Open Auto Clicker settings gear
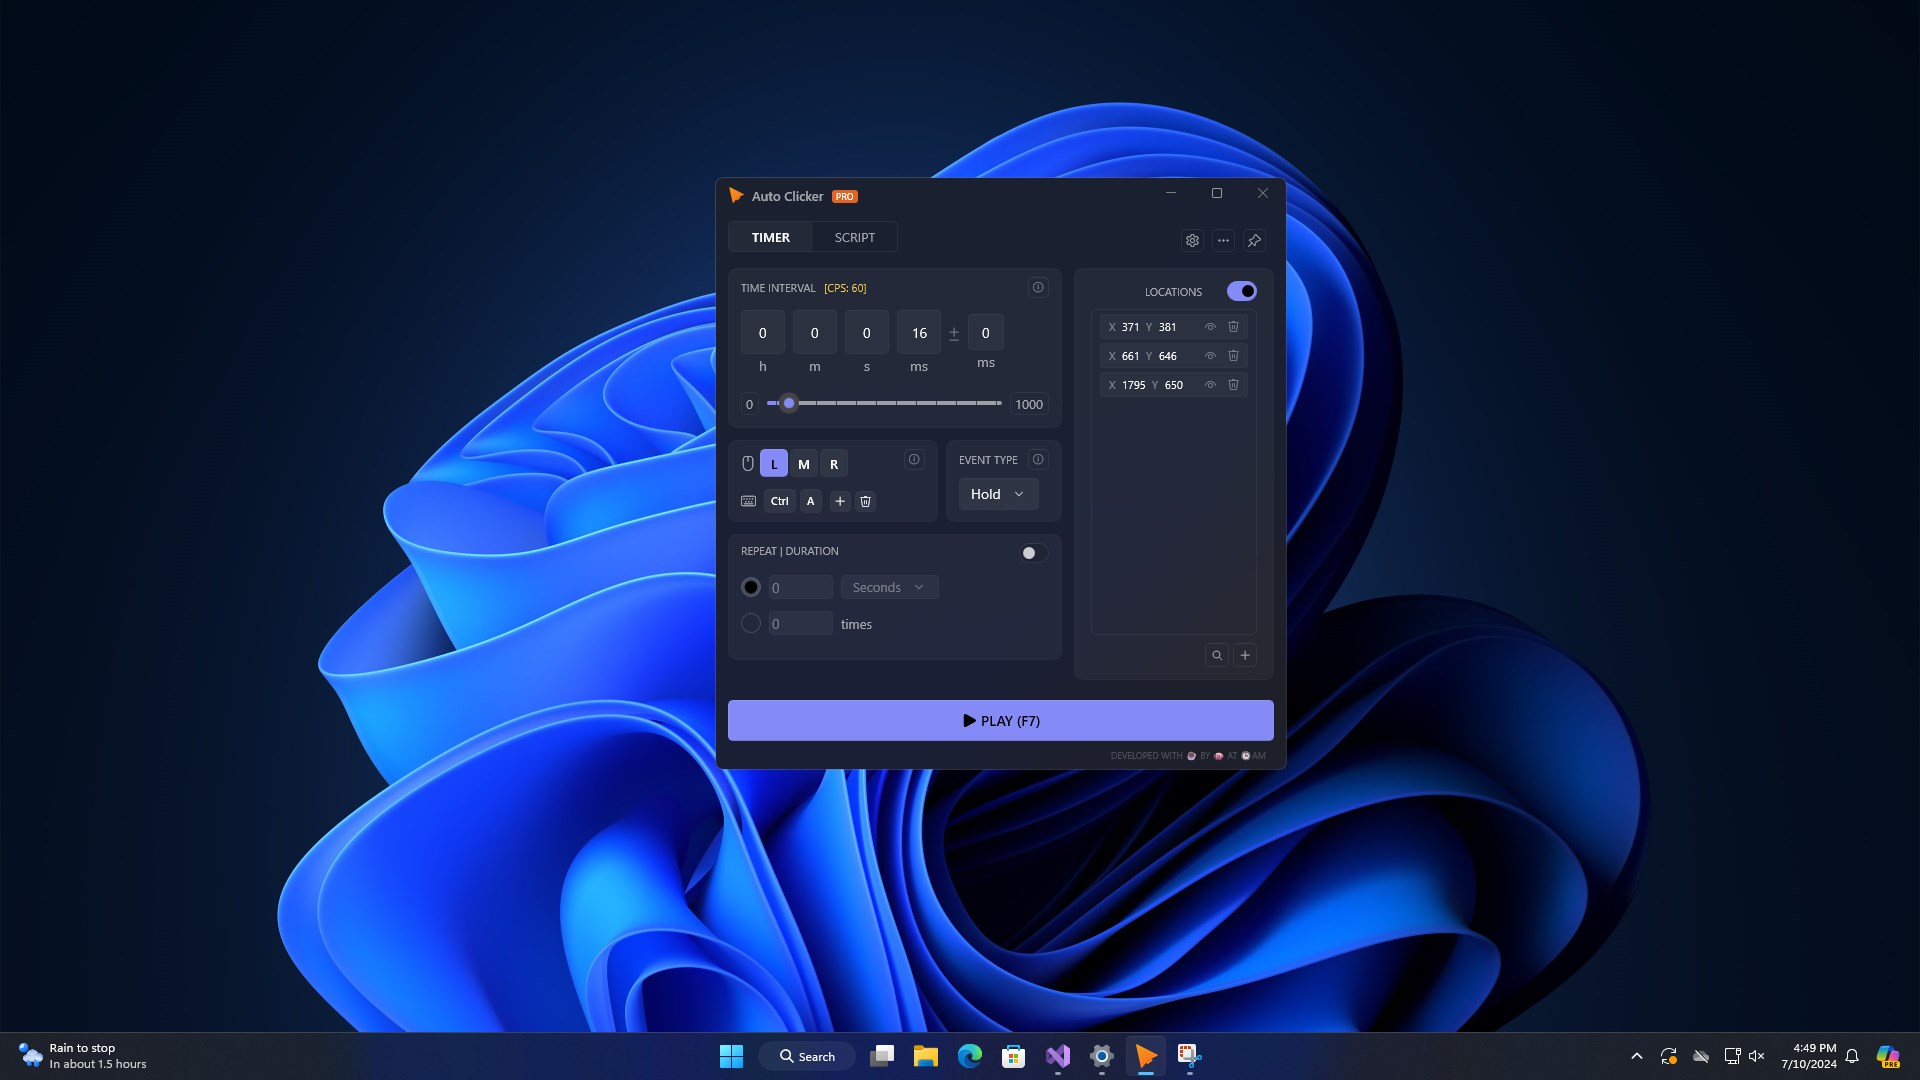The image size is (1920, 1080). (1192, 240)
